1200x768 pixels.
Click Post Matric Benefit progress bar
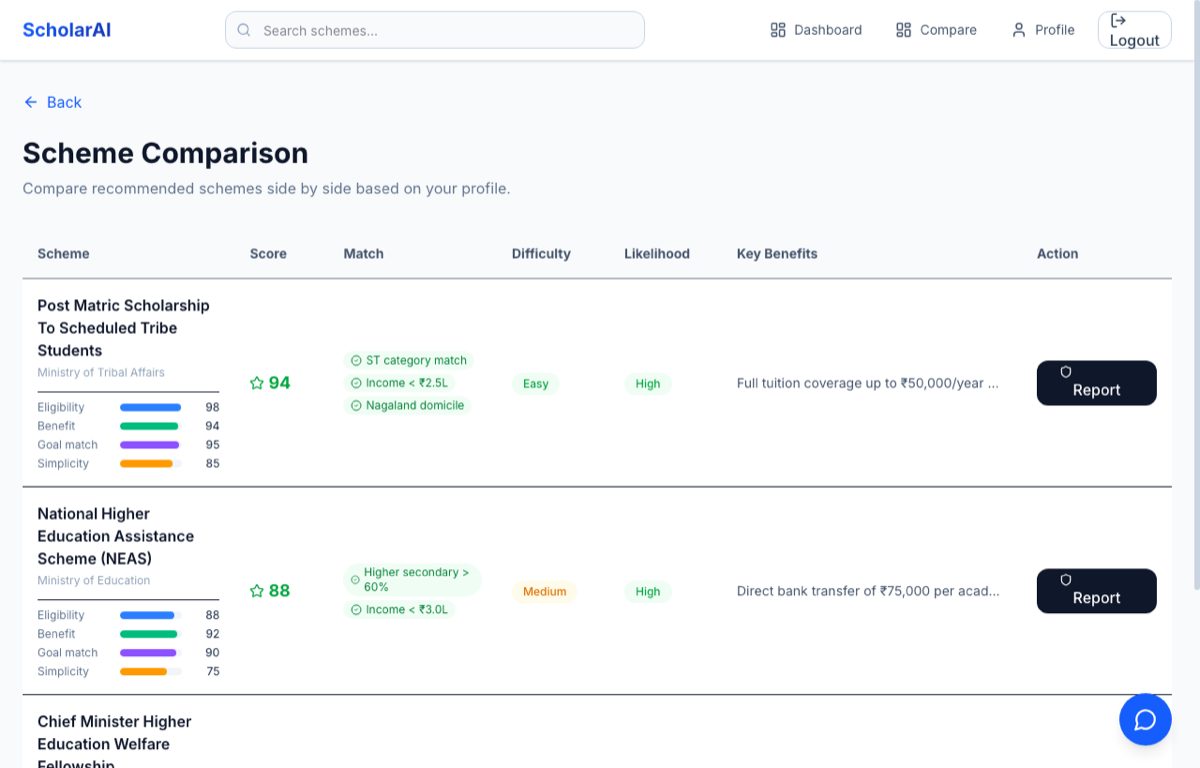pos(151,426)
